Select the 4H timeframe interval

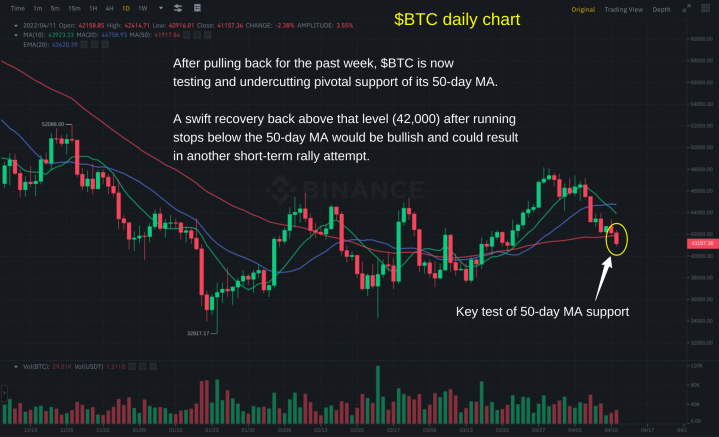point(109,8)
